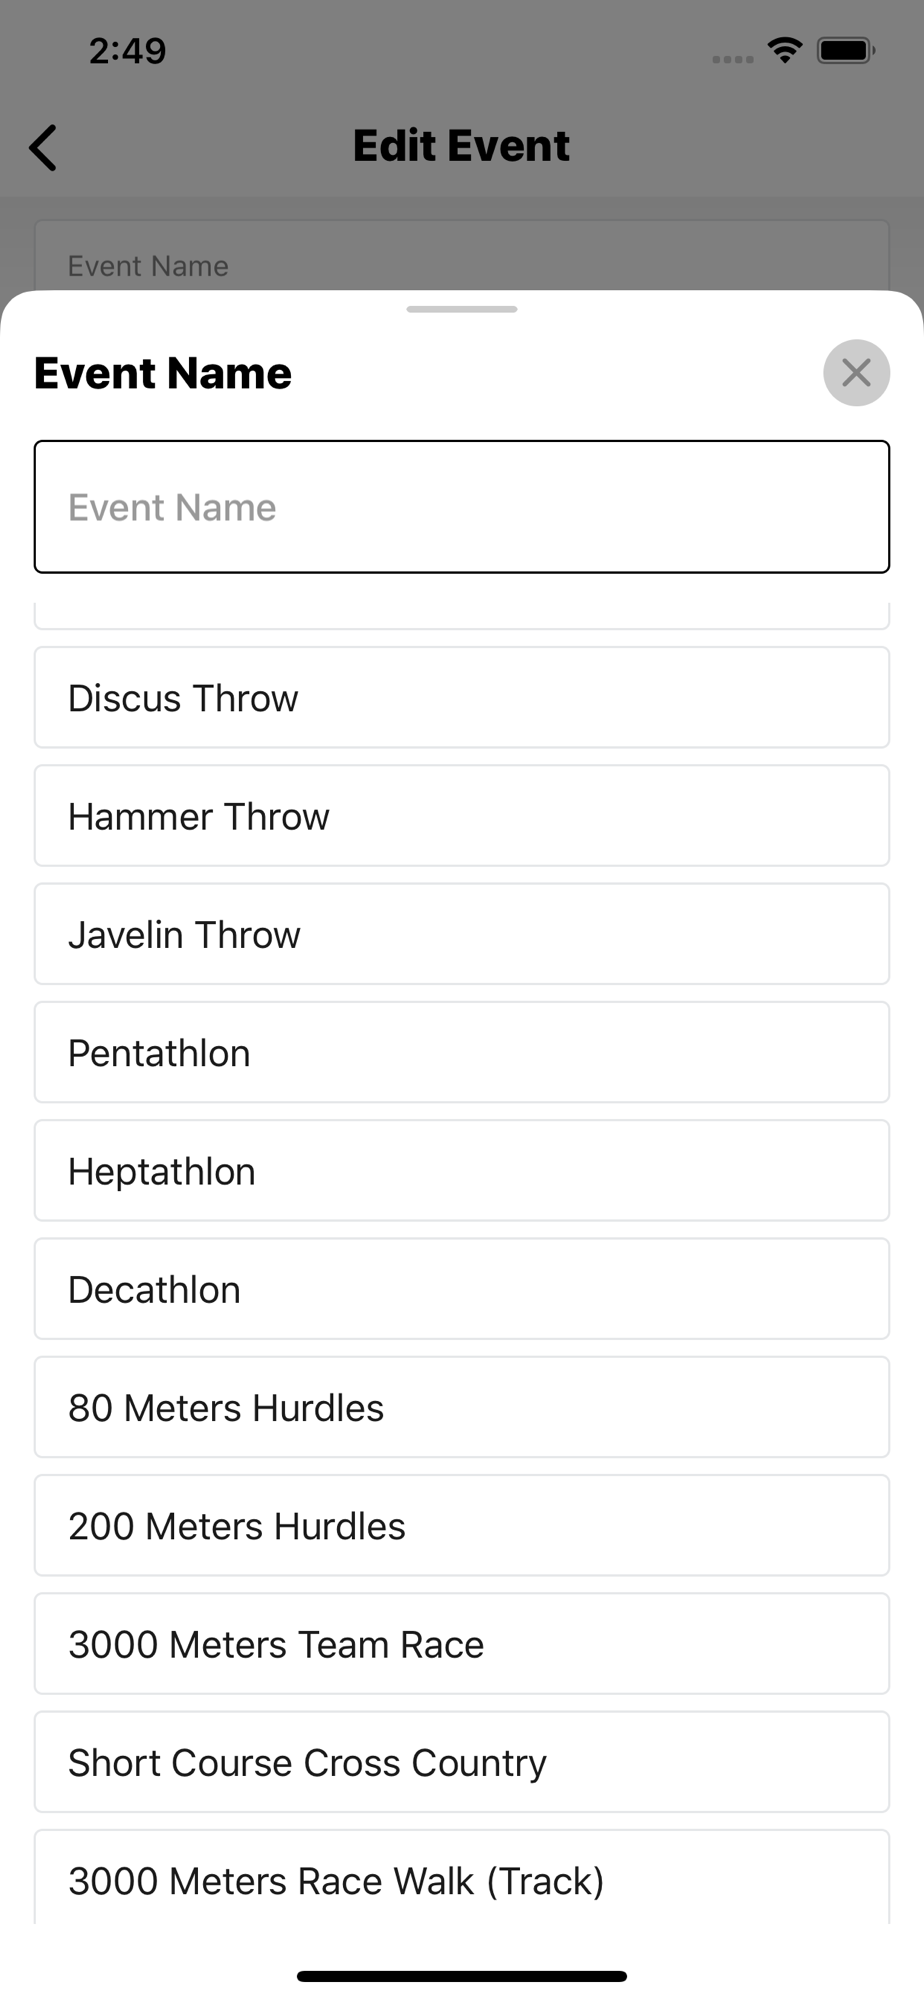924x2000 pixels.
Task: Focus the Event Name search field
Action: 462,507
